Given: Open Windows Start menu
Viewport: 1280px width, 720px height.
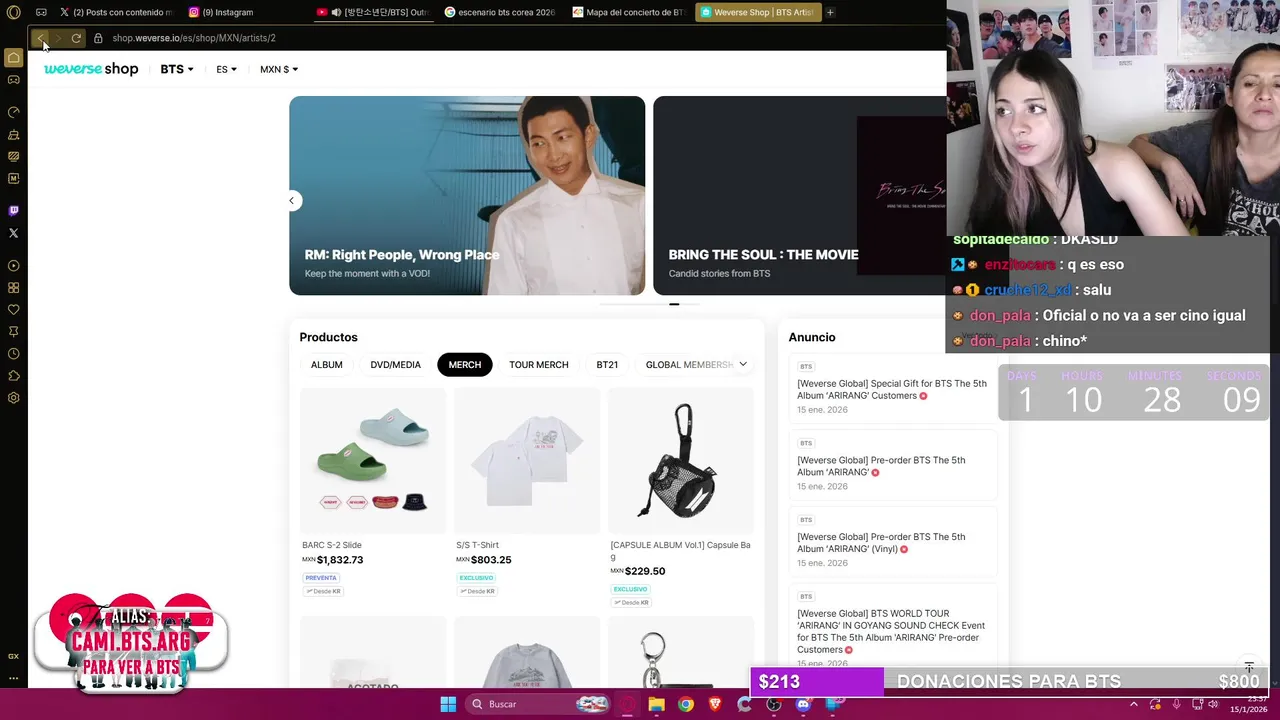Looking at the screenshot, I should coord(448,704).
